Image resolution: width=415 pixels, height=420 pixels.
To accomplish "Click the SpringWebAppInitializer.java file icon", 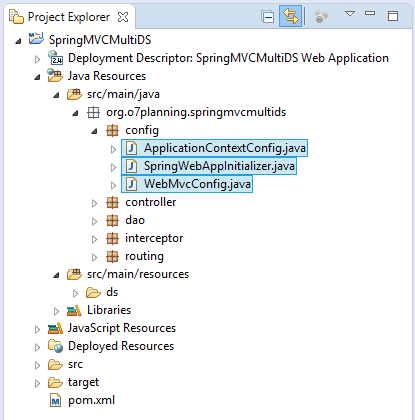I will pyautogui.click(x=131, y=166).
